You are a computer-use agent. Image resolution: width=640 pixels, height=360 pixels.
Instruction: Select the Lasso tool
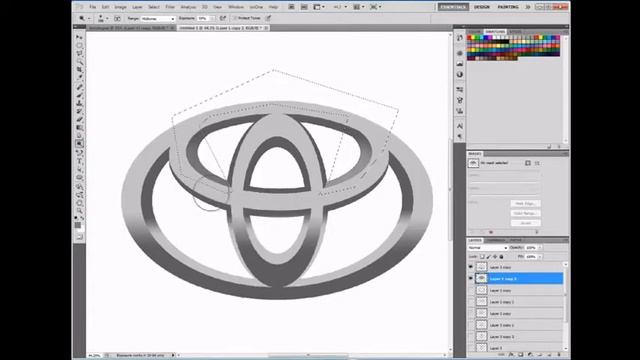[x=79, y=53]
